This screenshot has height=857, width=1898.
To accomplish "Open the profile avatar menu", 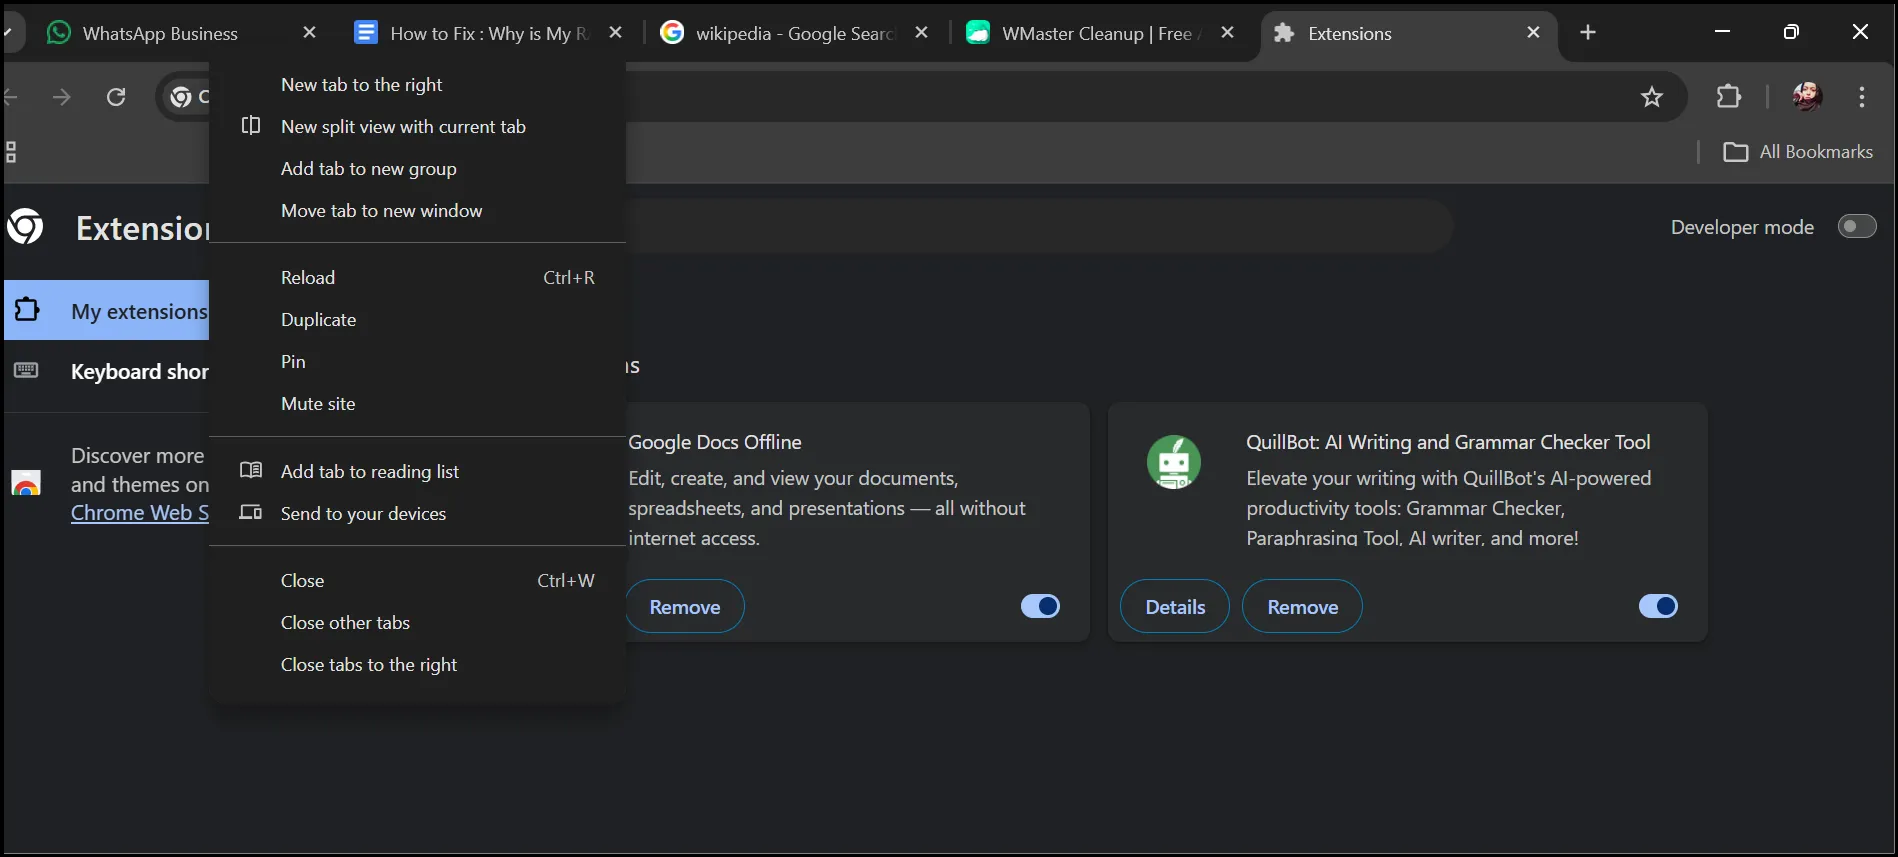I will 1807,97.
